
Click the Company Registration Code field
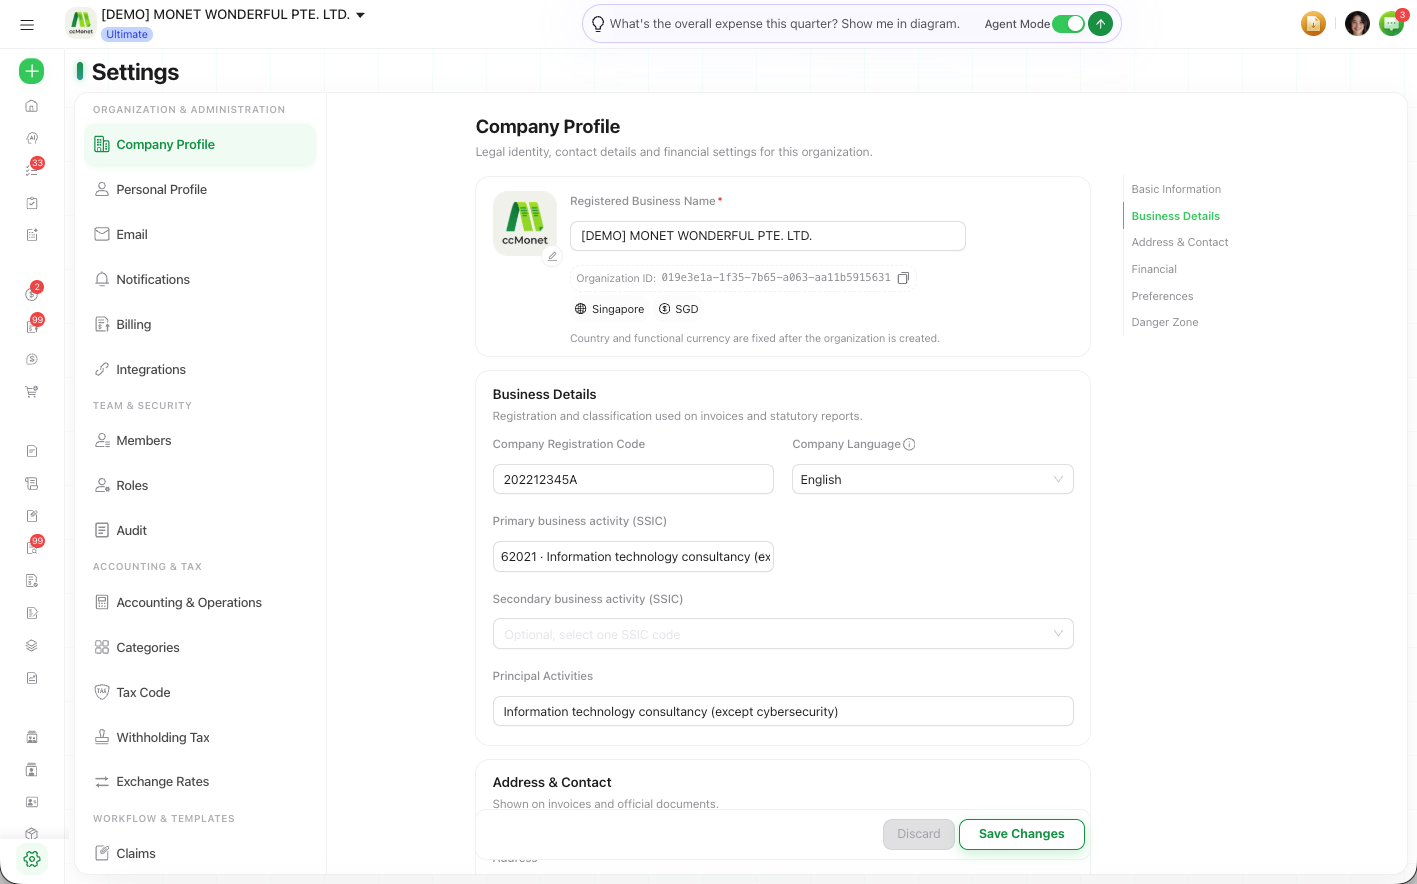click(x=633, y=479)
